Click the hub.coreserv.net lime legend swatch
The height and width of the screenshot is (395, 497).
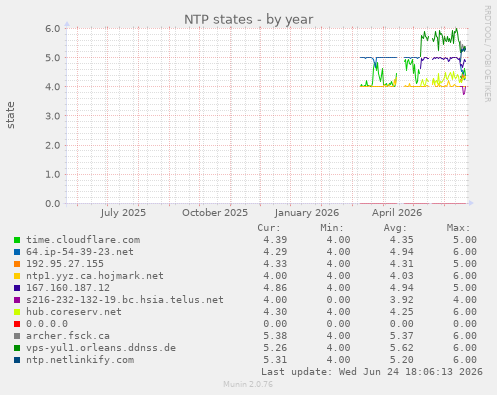(x=17, y=312)
